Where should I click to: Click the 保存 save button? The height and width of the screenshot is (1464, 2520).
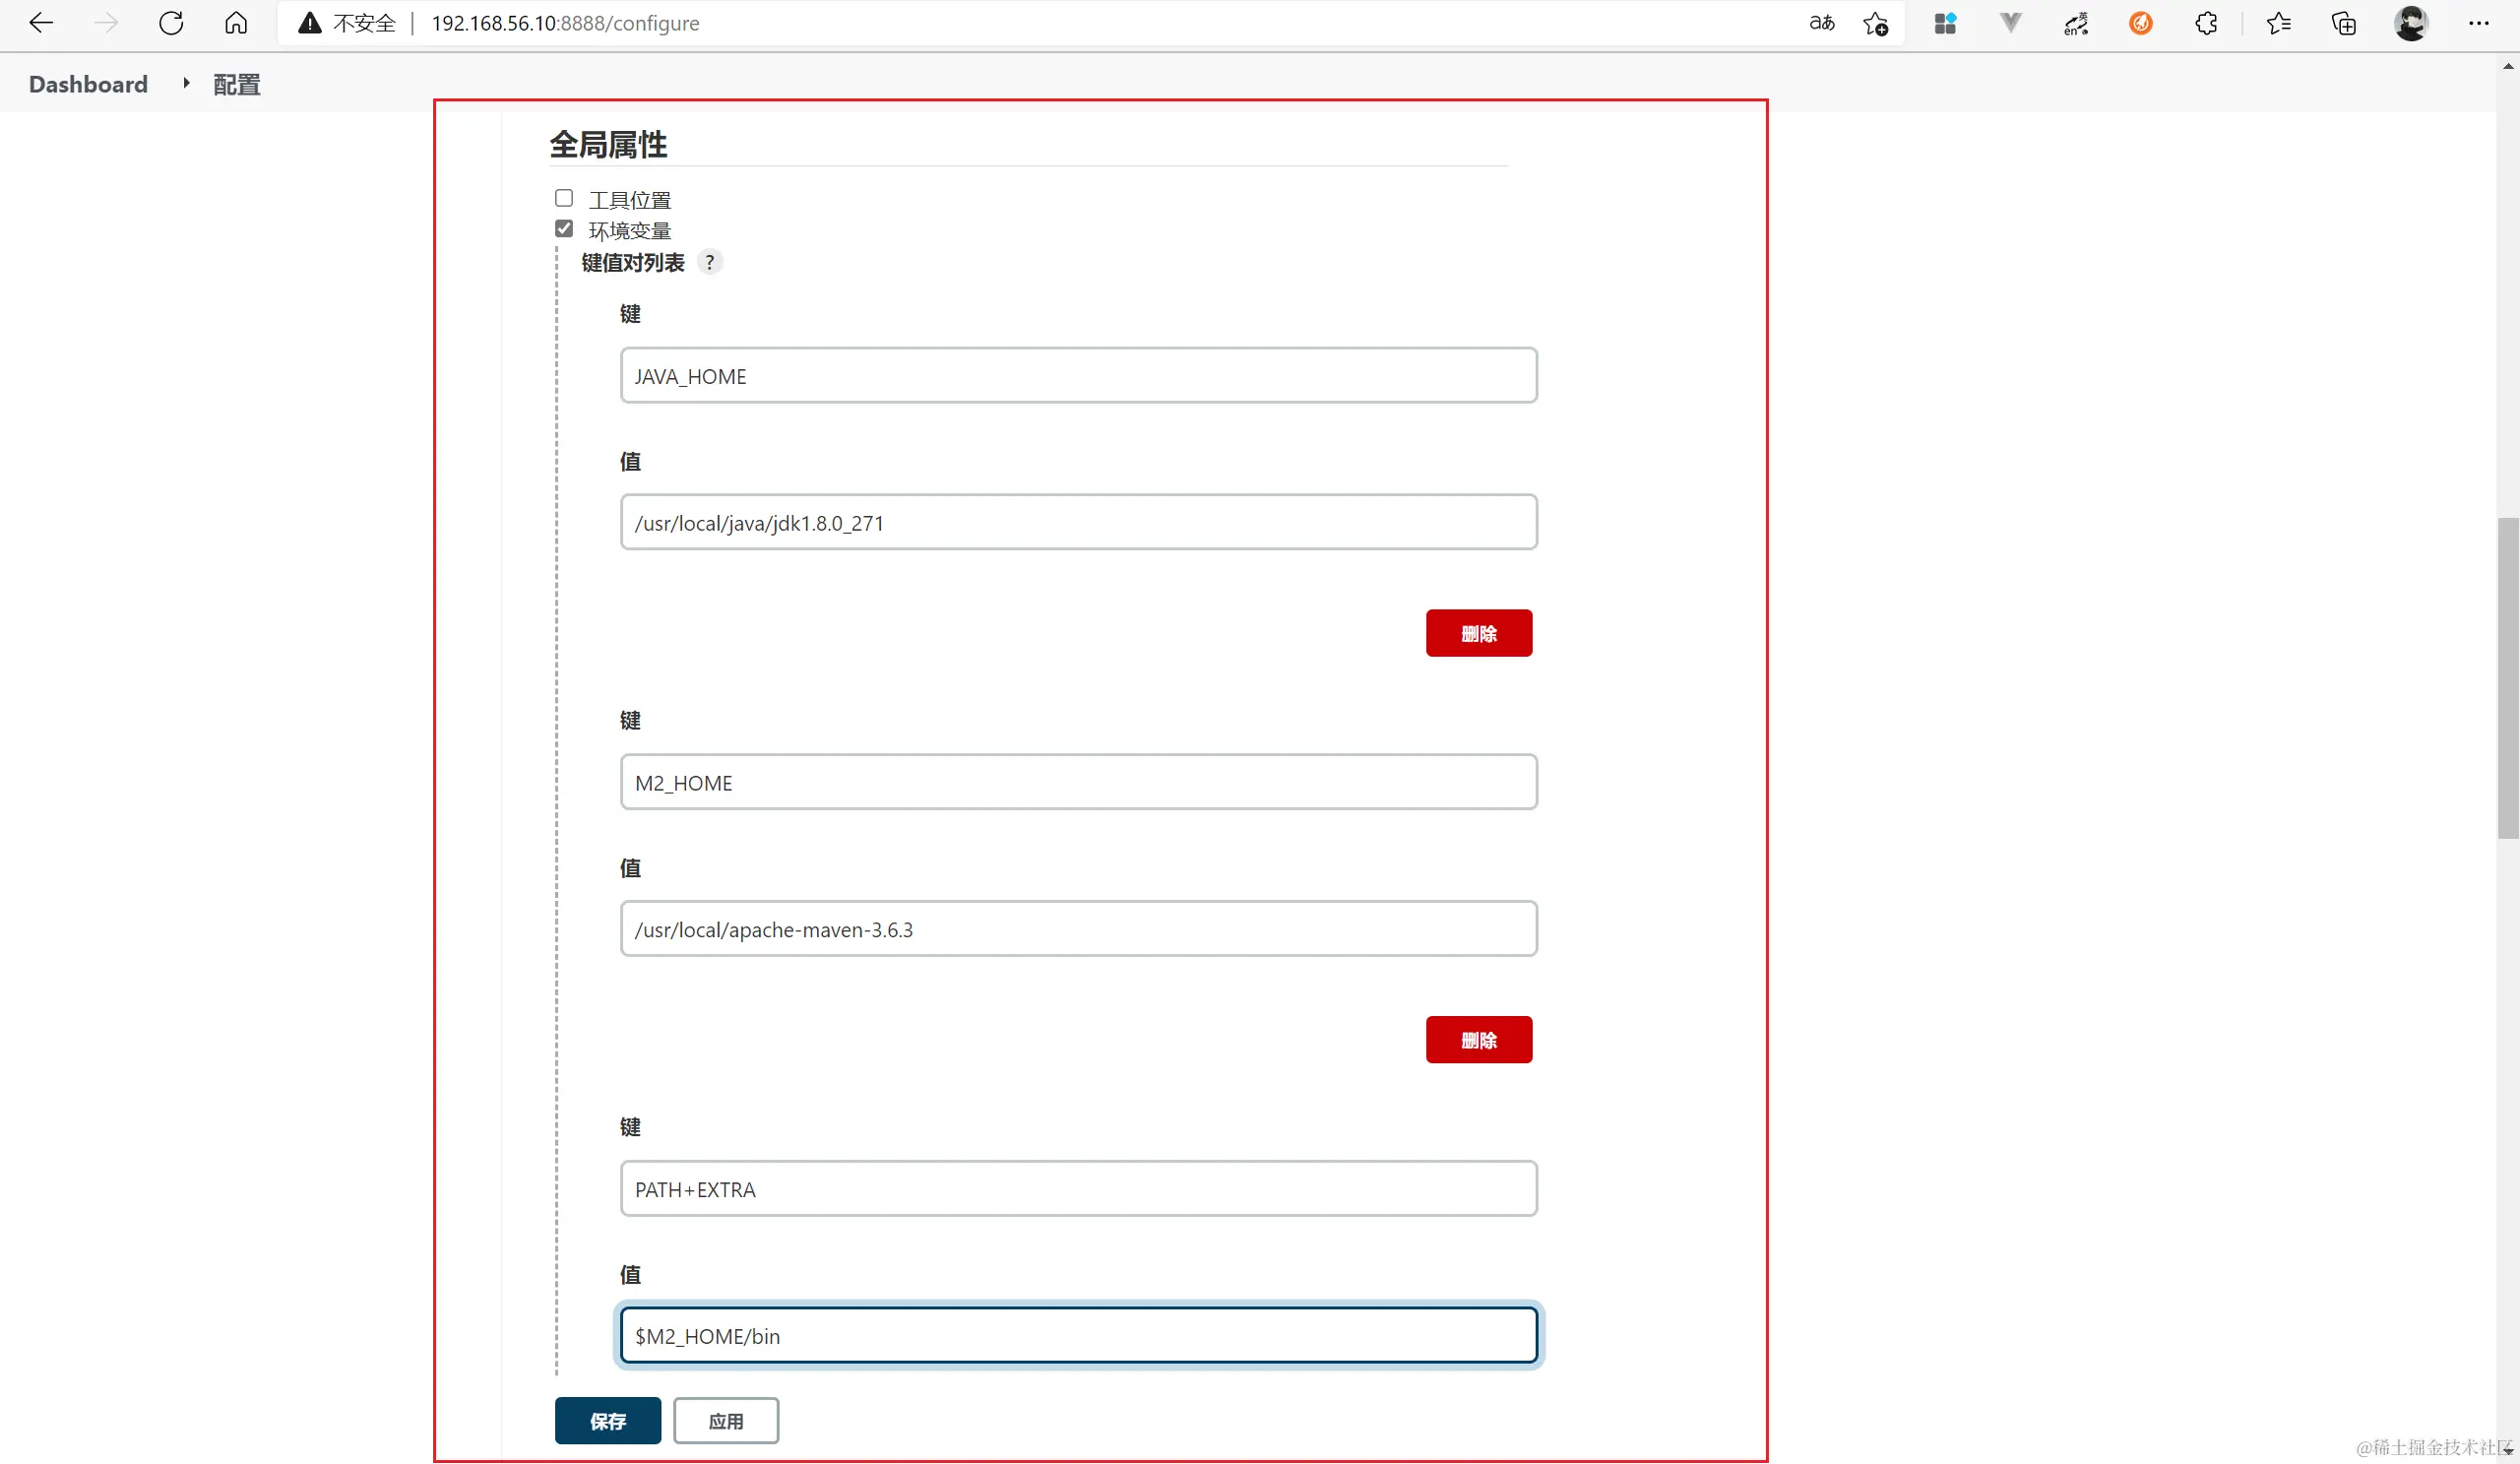pos(607,1421)
